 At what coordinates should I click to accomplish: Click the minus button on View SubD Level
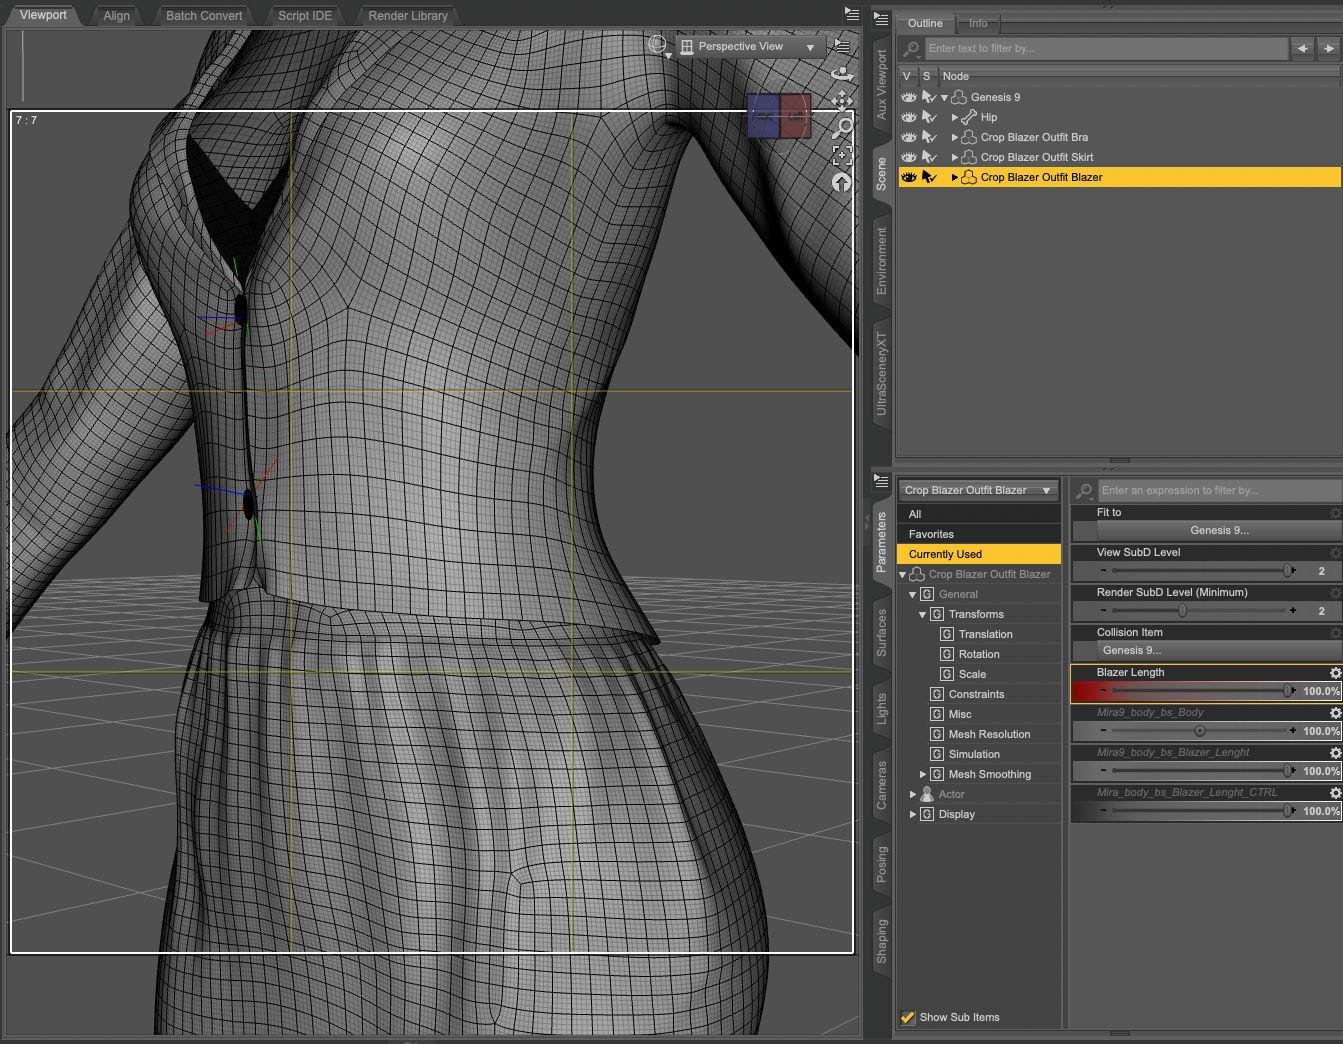pos(1103,571)
